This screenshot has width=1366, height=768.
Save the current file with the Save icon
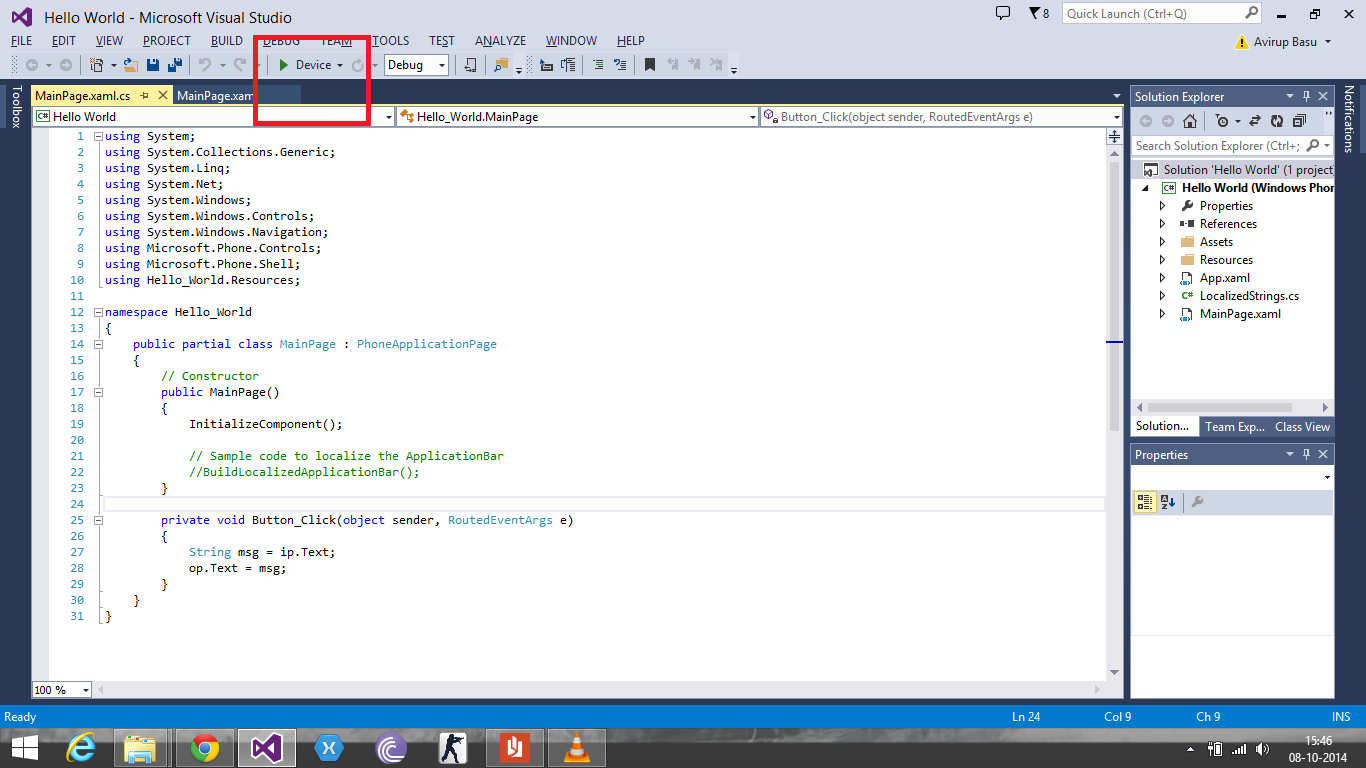[153, 65]
